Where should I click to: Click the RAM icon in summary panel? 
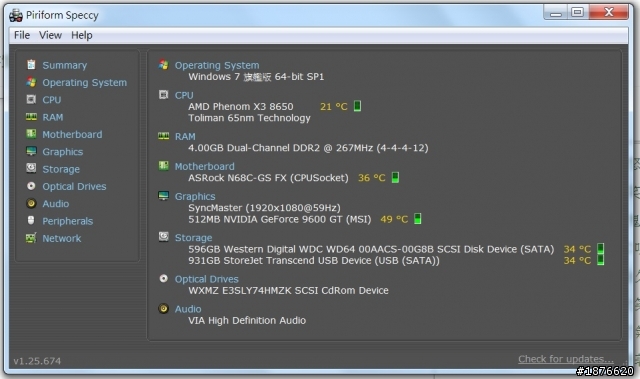click(x=163, y=136)
